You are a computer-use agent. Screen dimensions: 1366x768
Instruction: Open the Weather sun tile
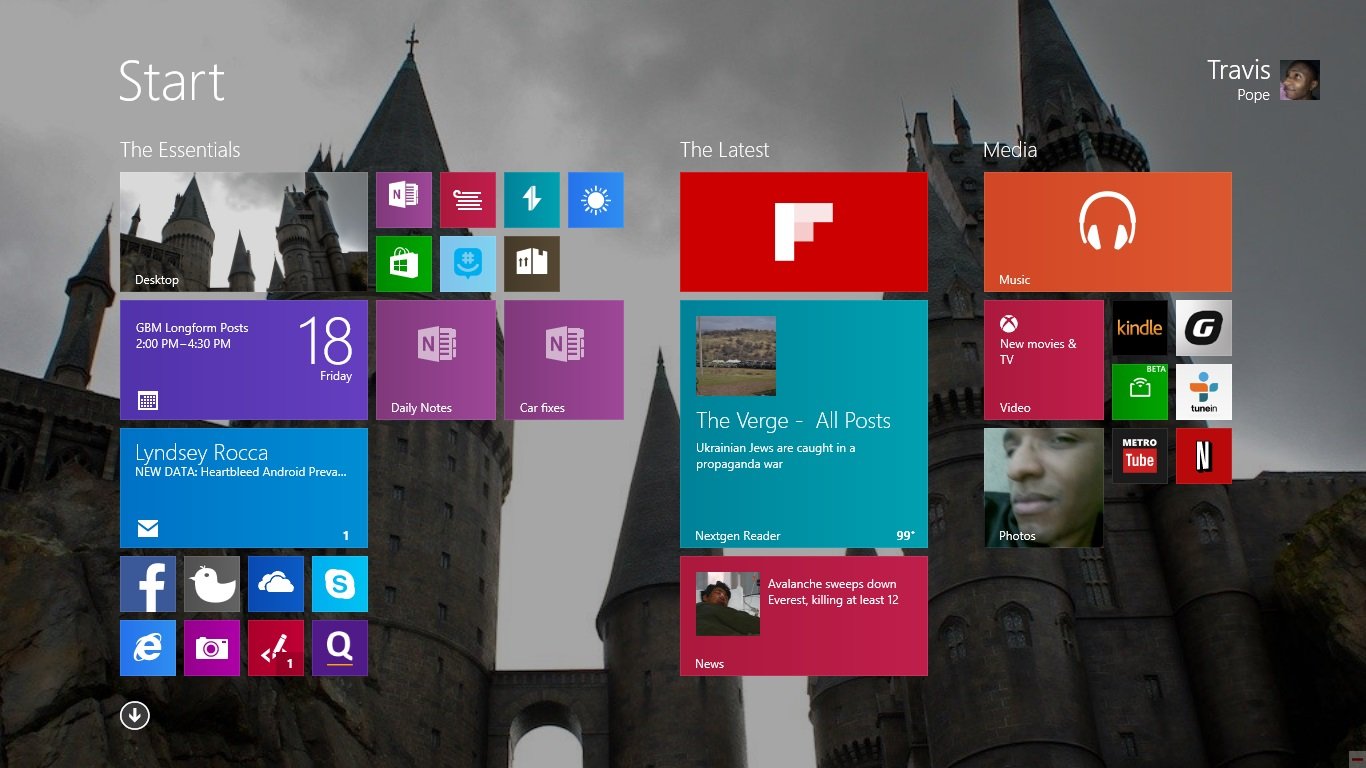pyautogui.click(x=596, y=200)
